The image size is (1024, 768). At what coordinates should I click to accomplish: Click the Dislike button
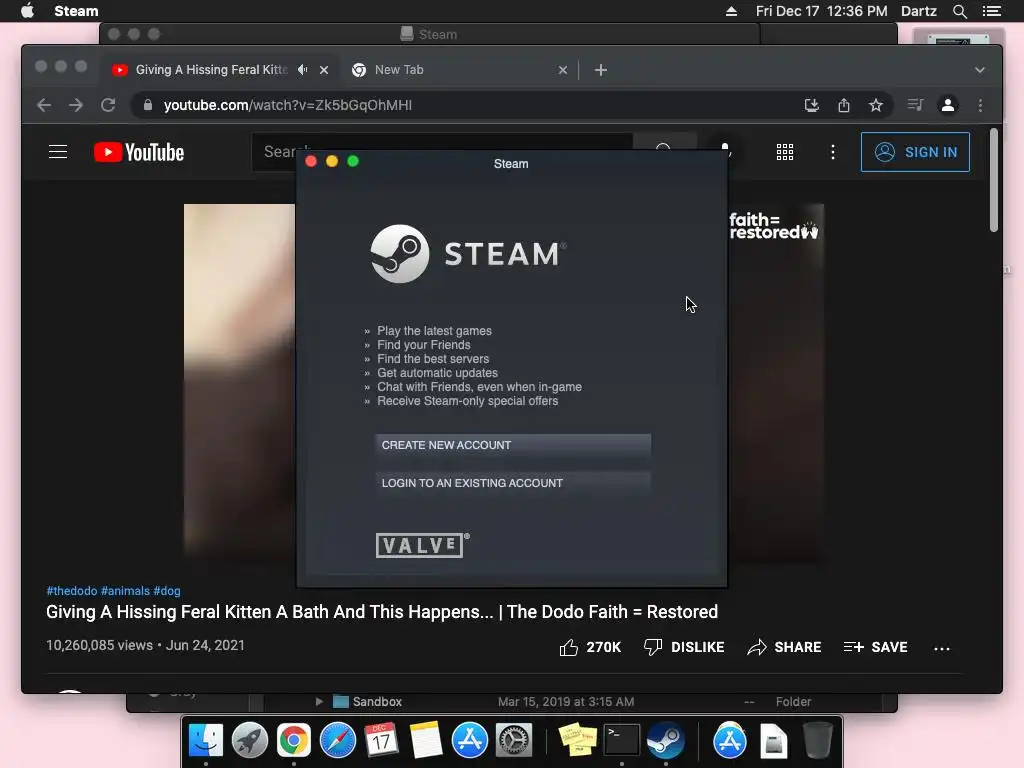coord(684,647)
